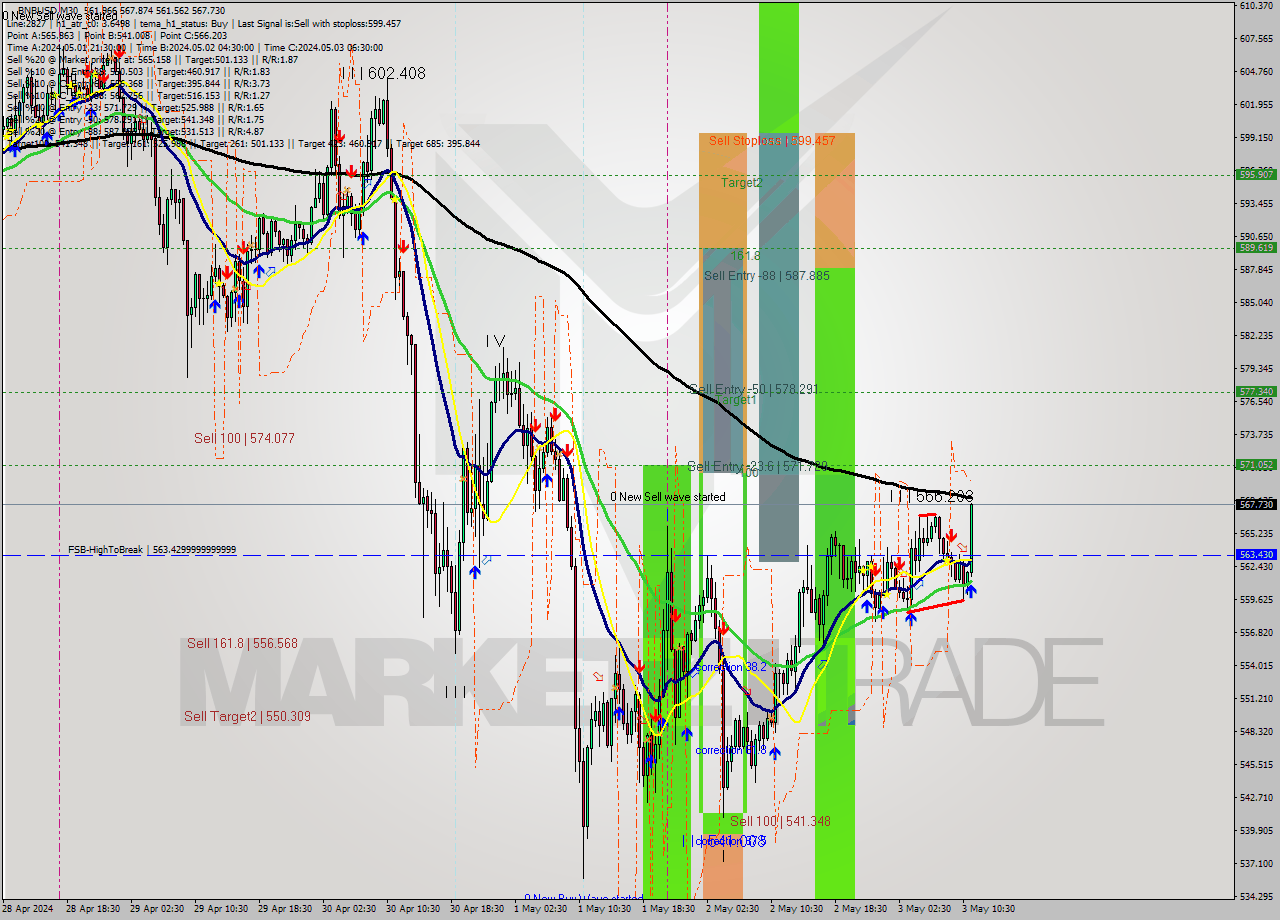Screen dimensions: 1280x920
Task: Select the 28 Apr 18:30 time label
Action: click(x=92, y=909)
